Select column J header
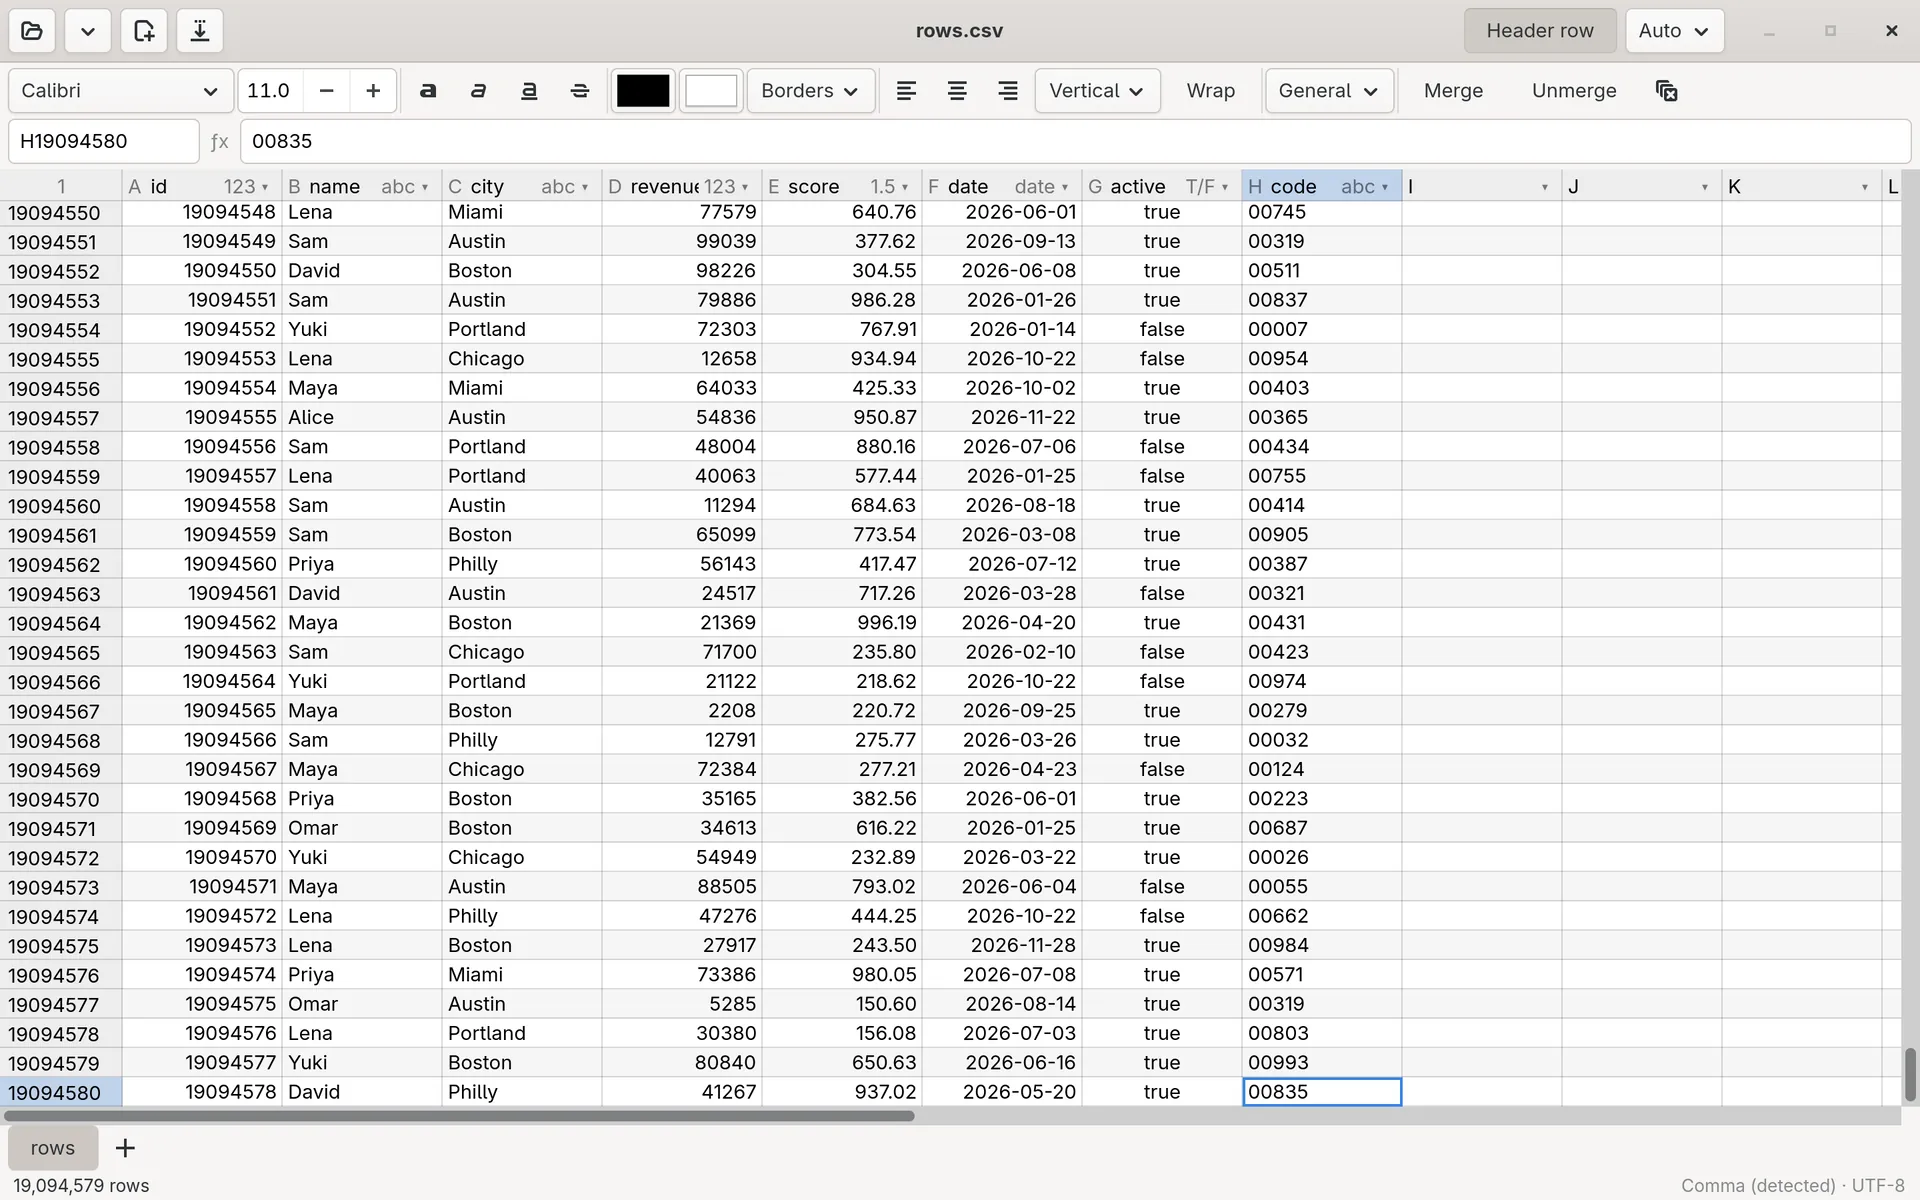This screenshot has height=1200, width=1920. 1642,186
